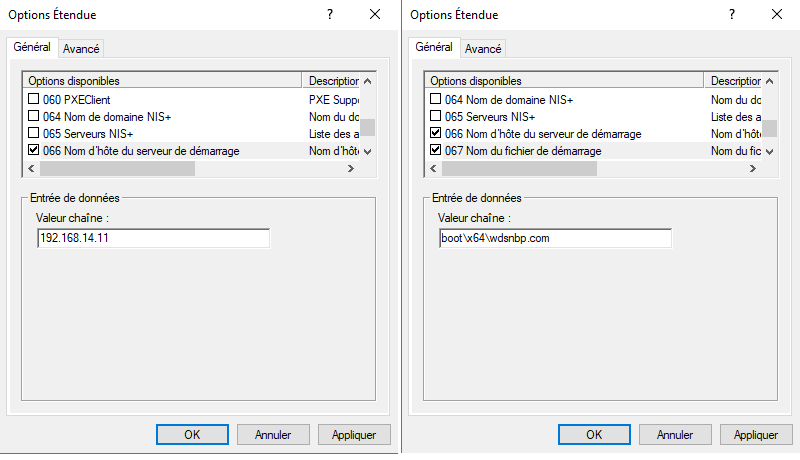Screen dimensions: 800x460
Task: Click the field containing 192.168.14.11
Action: 152,238
